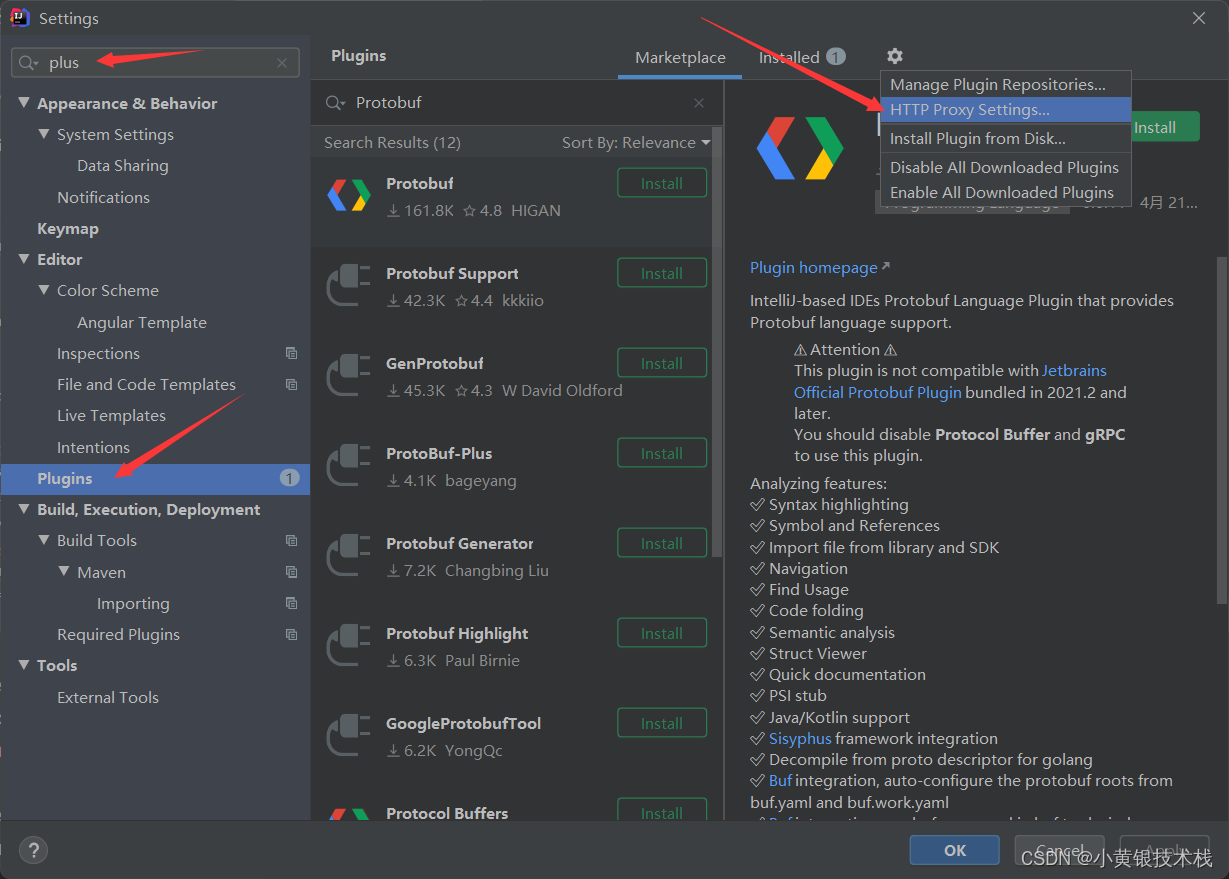Install the GenProtobuf plugin
This screenshot has width=1229, height=879.
point(662,363)
